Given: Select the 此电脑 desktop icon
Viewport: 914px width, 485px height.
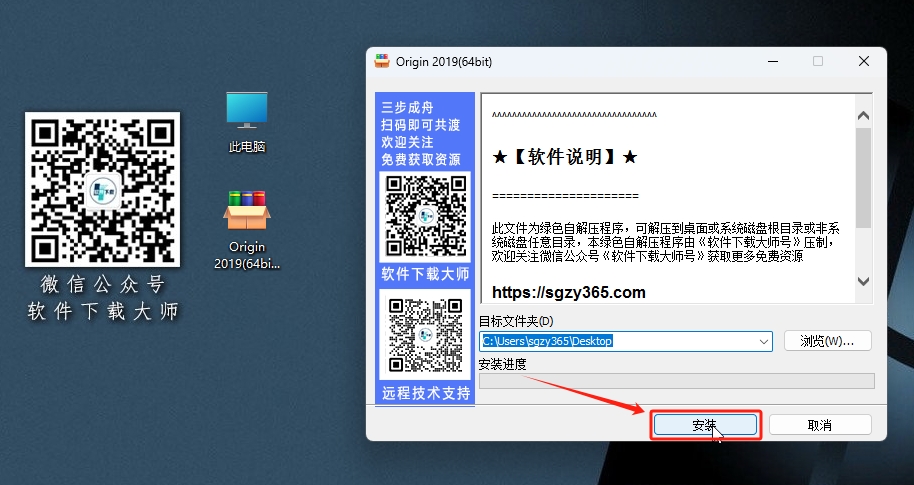Looking at the screenshot, I should point(247,122).
